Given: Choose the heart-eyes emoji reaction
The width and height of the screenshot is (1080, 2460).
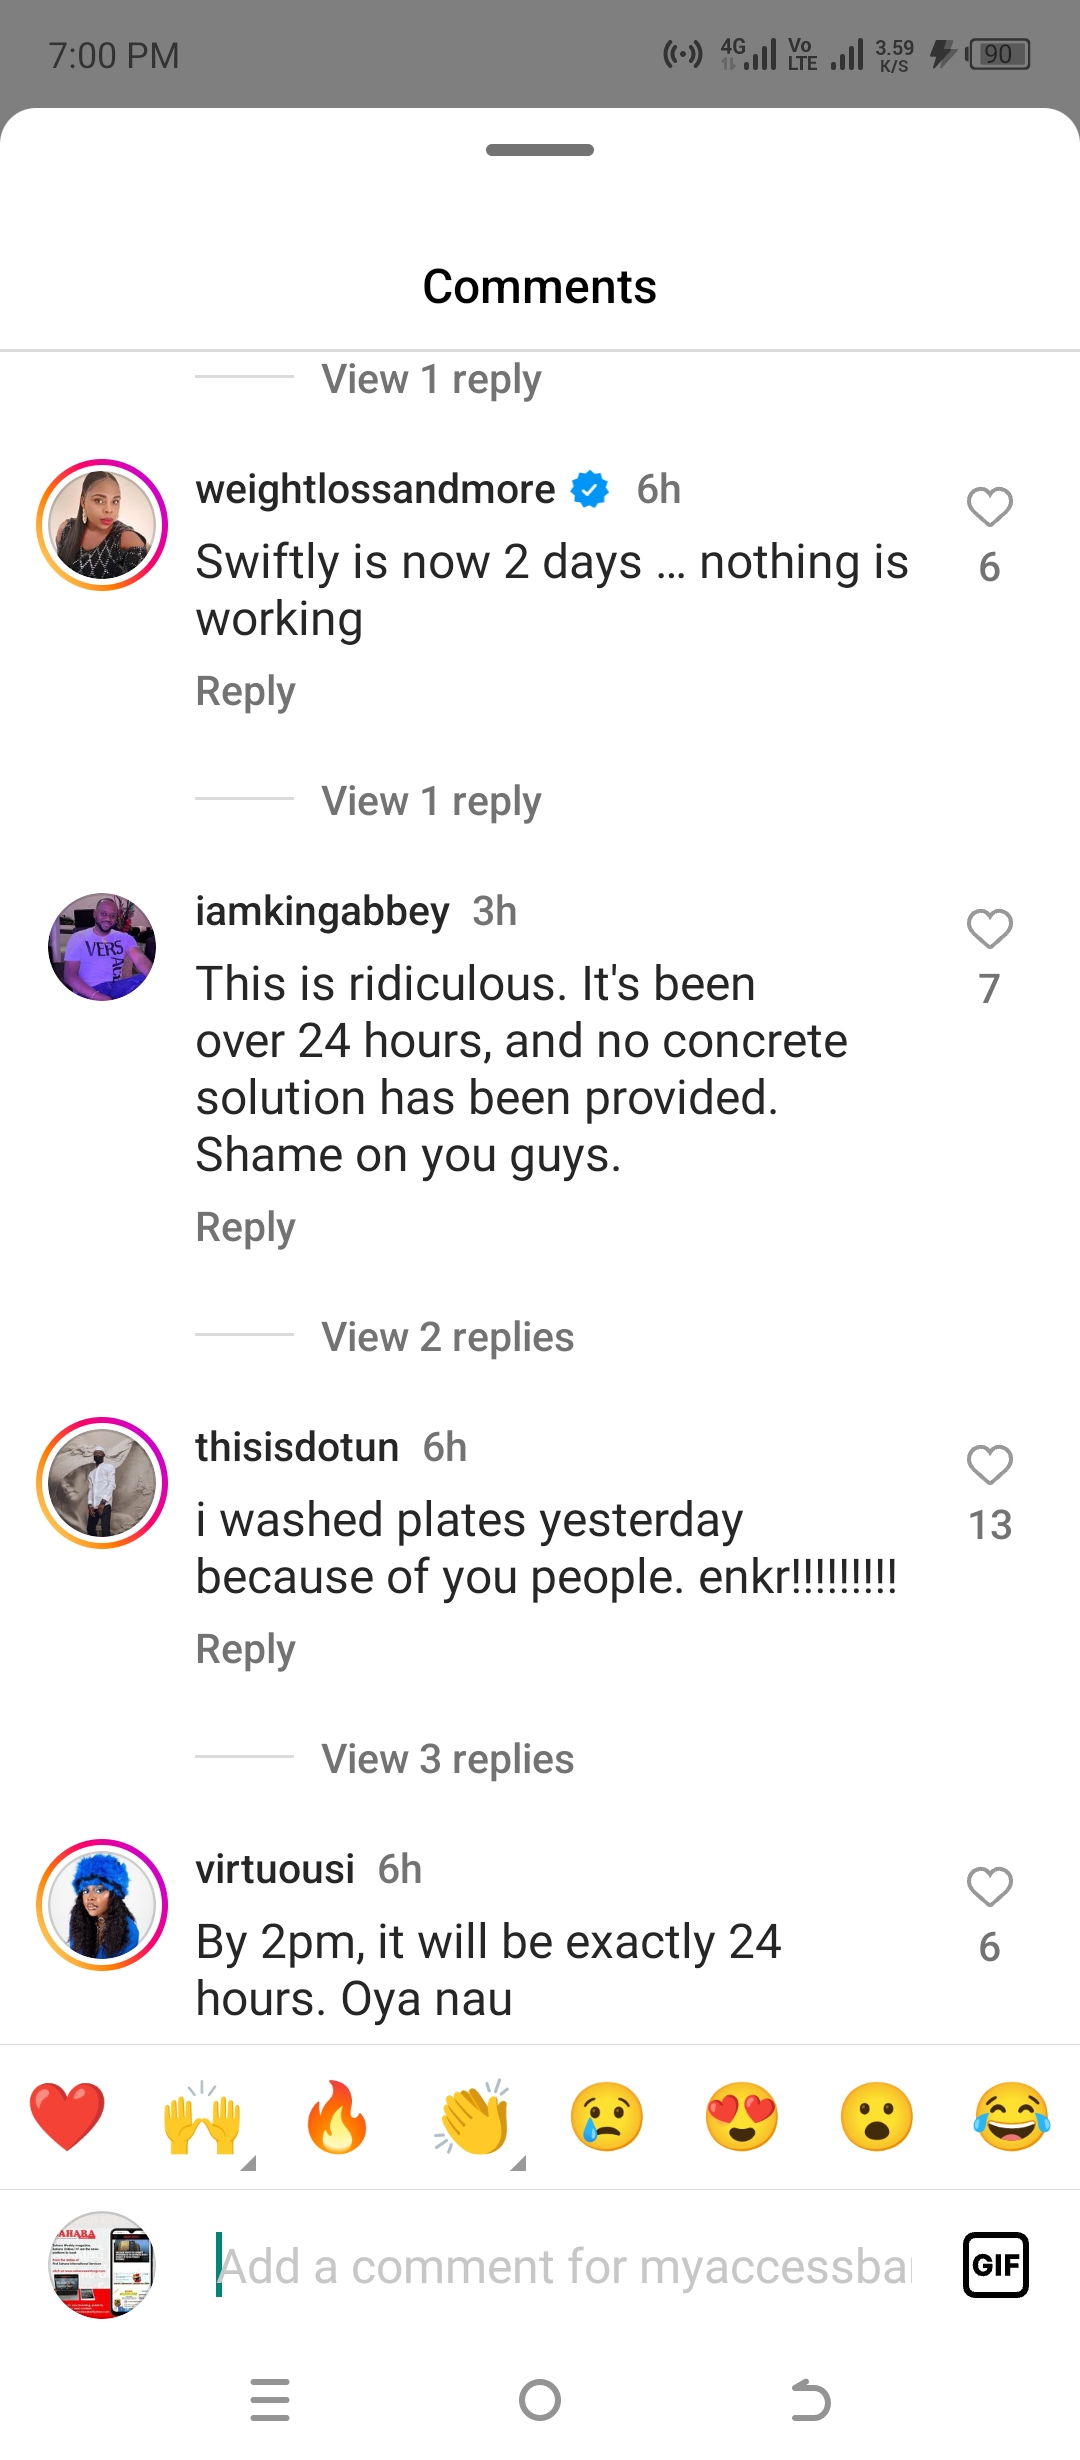Looking at the screenshot, I should (x=742, y=2116).
